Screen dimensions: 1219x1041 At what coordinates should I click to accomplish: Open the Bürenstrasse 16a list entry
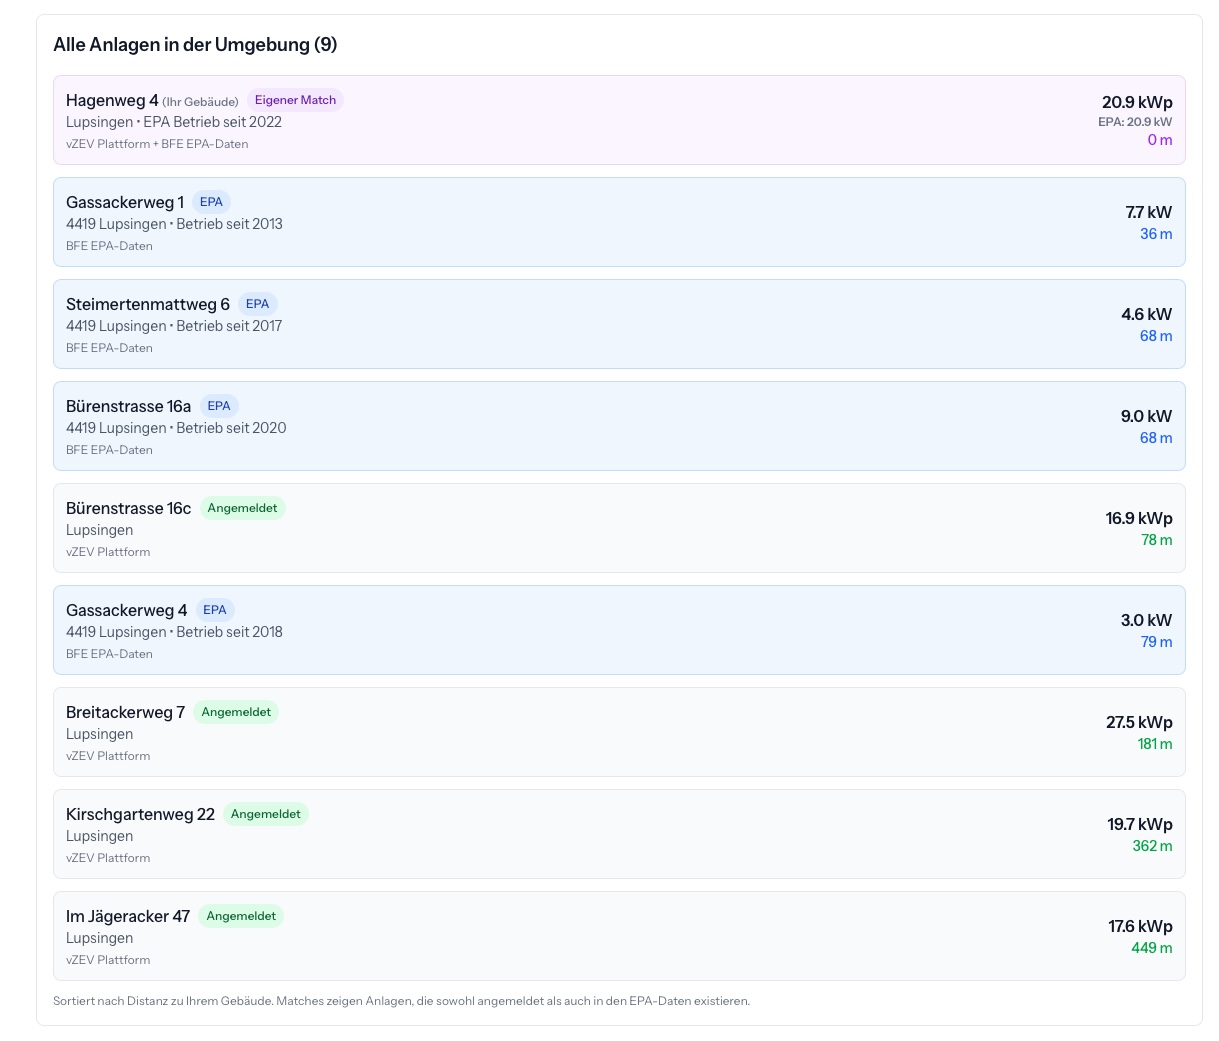click(x=619, y=426)
